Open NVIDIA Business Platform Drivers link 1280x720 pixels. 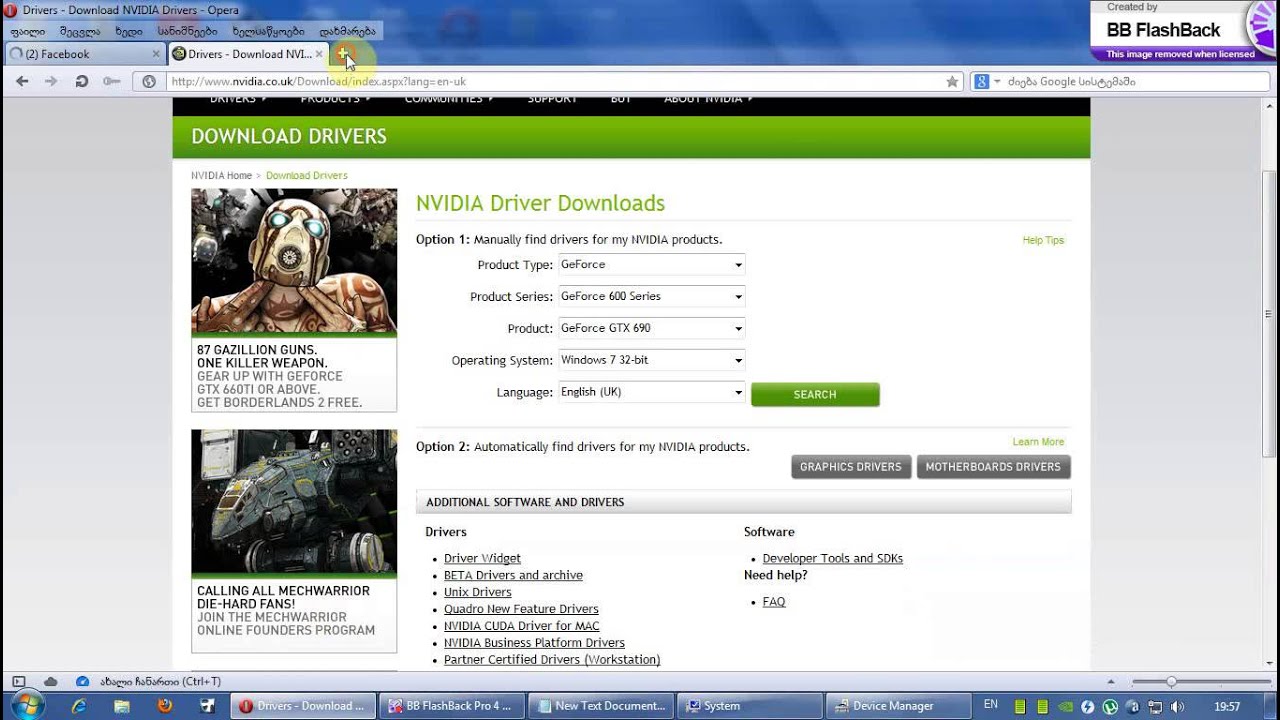click(534, 644)
